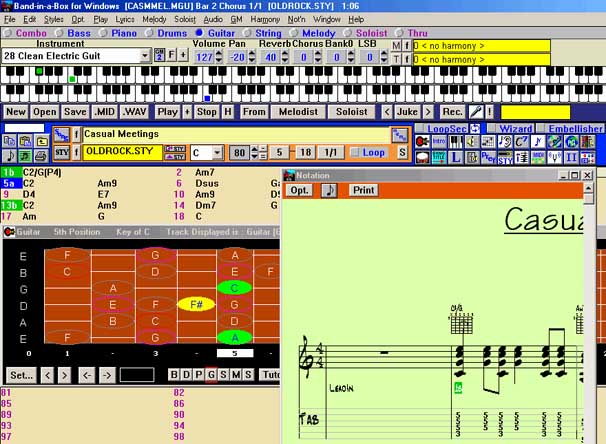Open the guitar window icon in the tool grid

pos(422,141)
